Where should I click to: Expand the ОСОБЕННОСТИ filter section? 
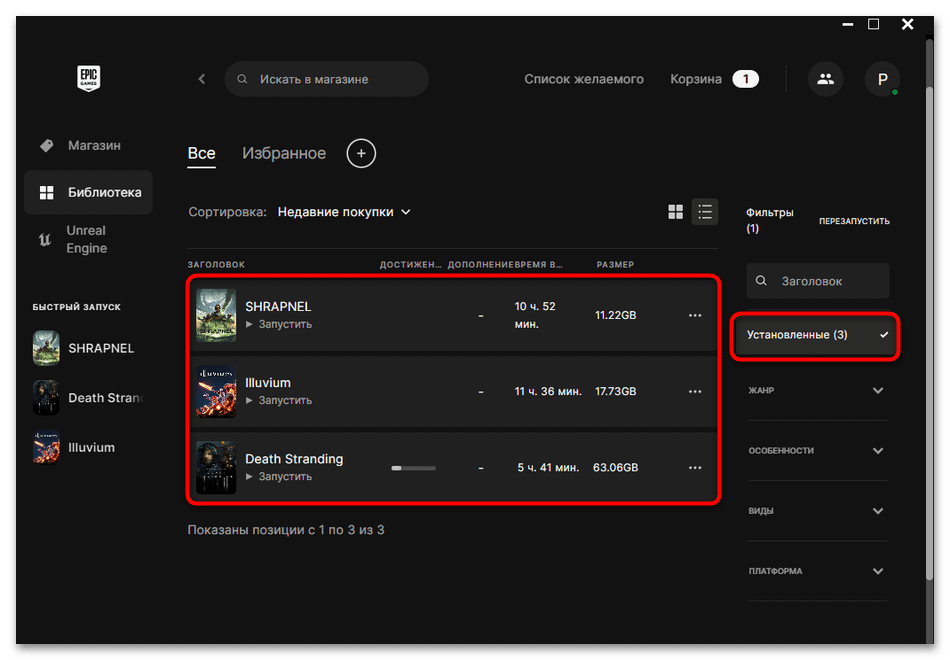(x=818, y=451)
